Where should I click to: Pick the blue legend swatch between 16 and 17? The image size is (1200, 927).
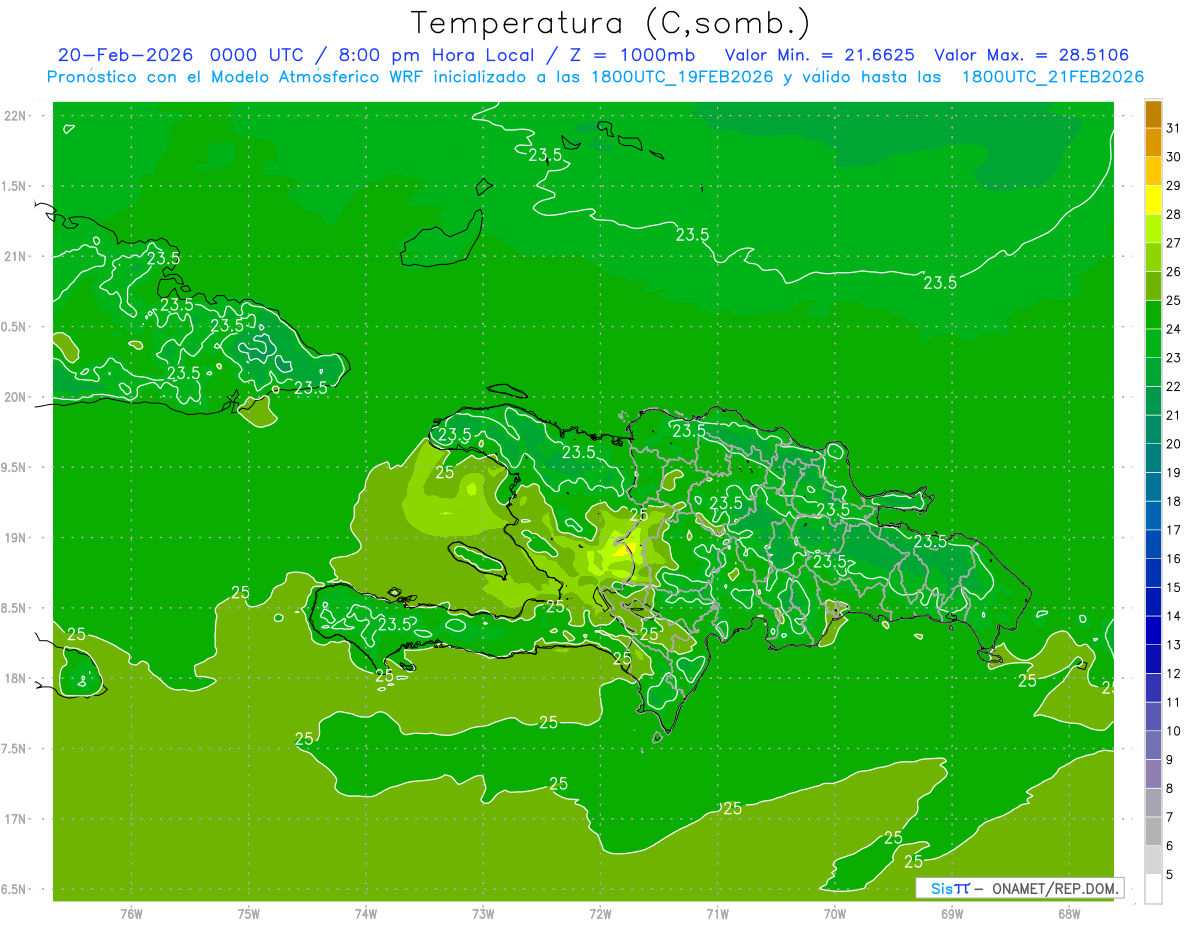click(1153, 545)
